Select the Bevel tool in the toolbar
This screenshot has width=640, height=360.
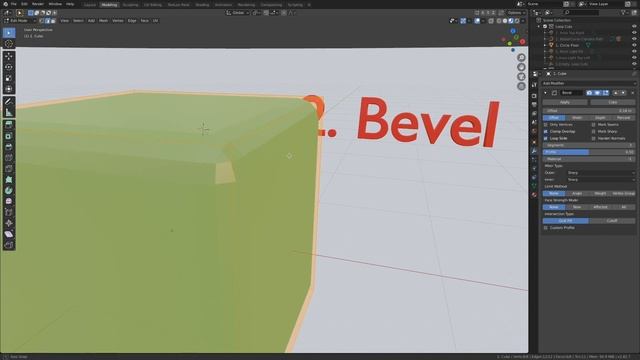(9, 147)
